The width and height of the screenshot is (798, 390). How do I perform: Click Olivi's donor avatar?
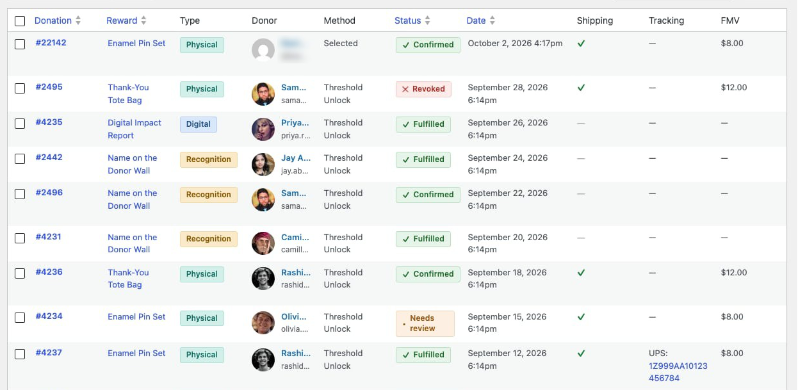coord(263,323)
